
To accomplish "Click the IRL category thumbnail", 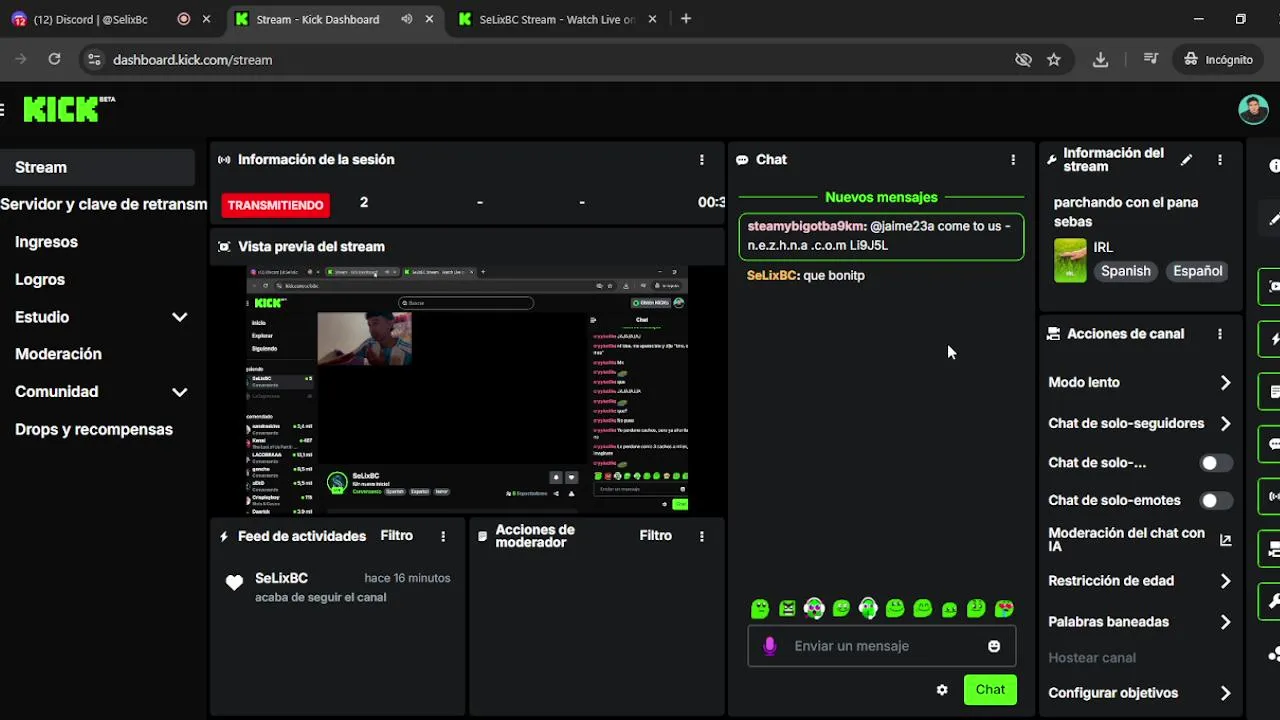I will 1070,260.
